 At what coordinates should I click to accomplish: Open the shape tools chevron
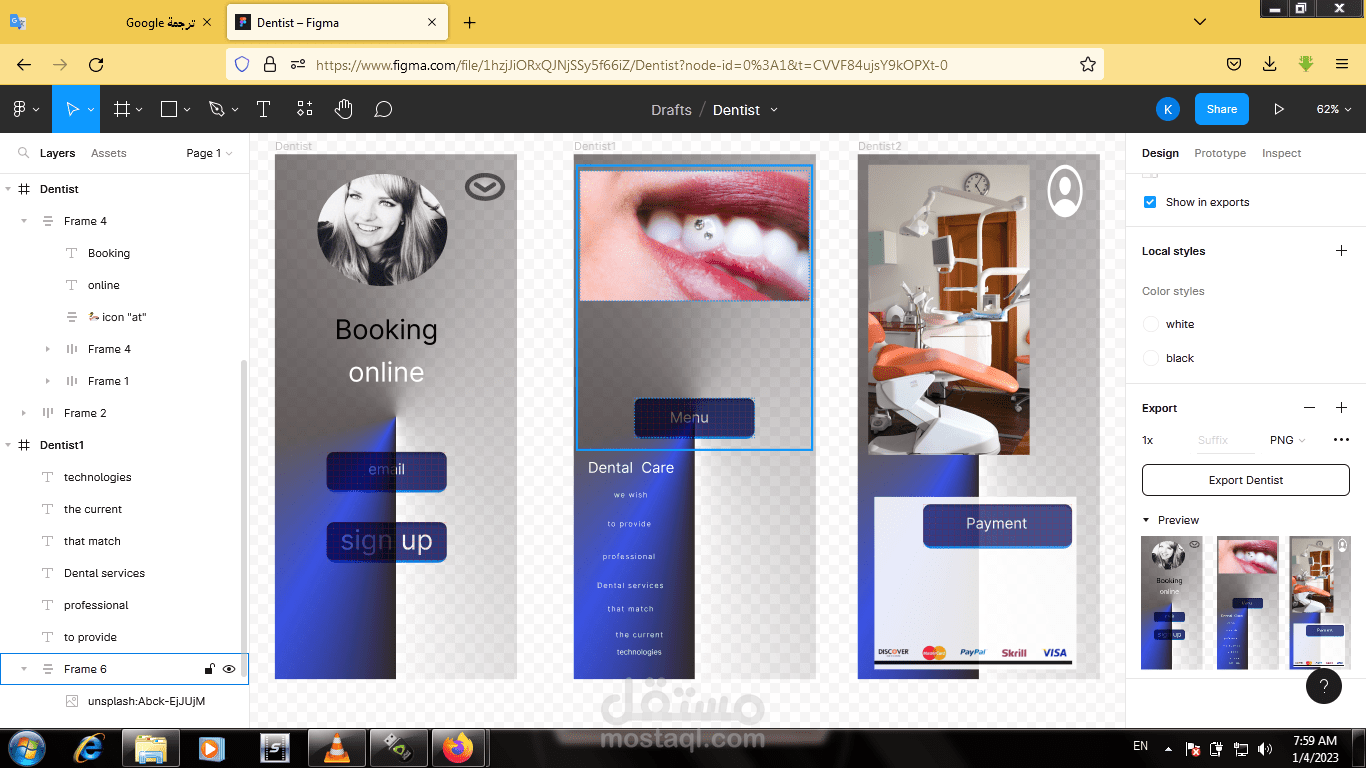click(187, 110)
